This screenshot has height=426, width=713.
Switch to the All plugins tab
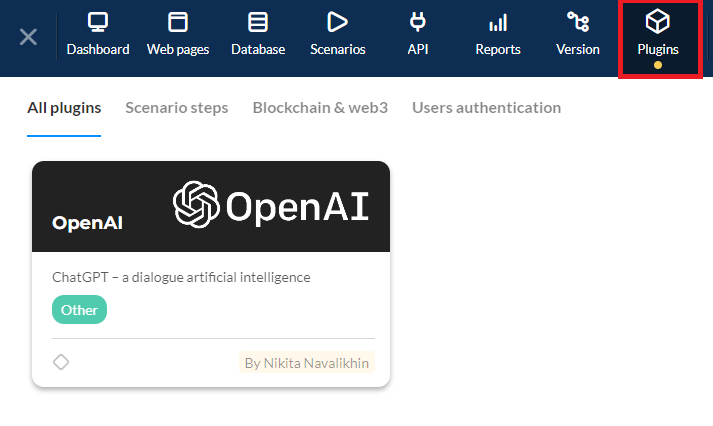64,107
